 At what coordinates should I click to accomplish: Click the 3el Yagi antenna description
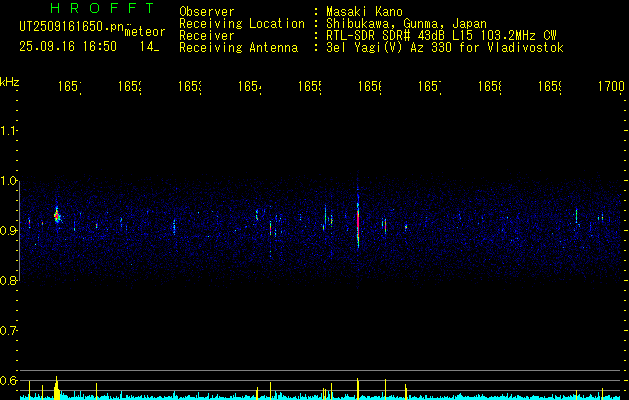click(x=445, y=48)
